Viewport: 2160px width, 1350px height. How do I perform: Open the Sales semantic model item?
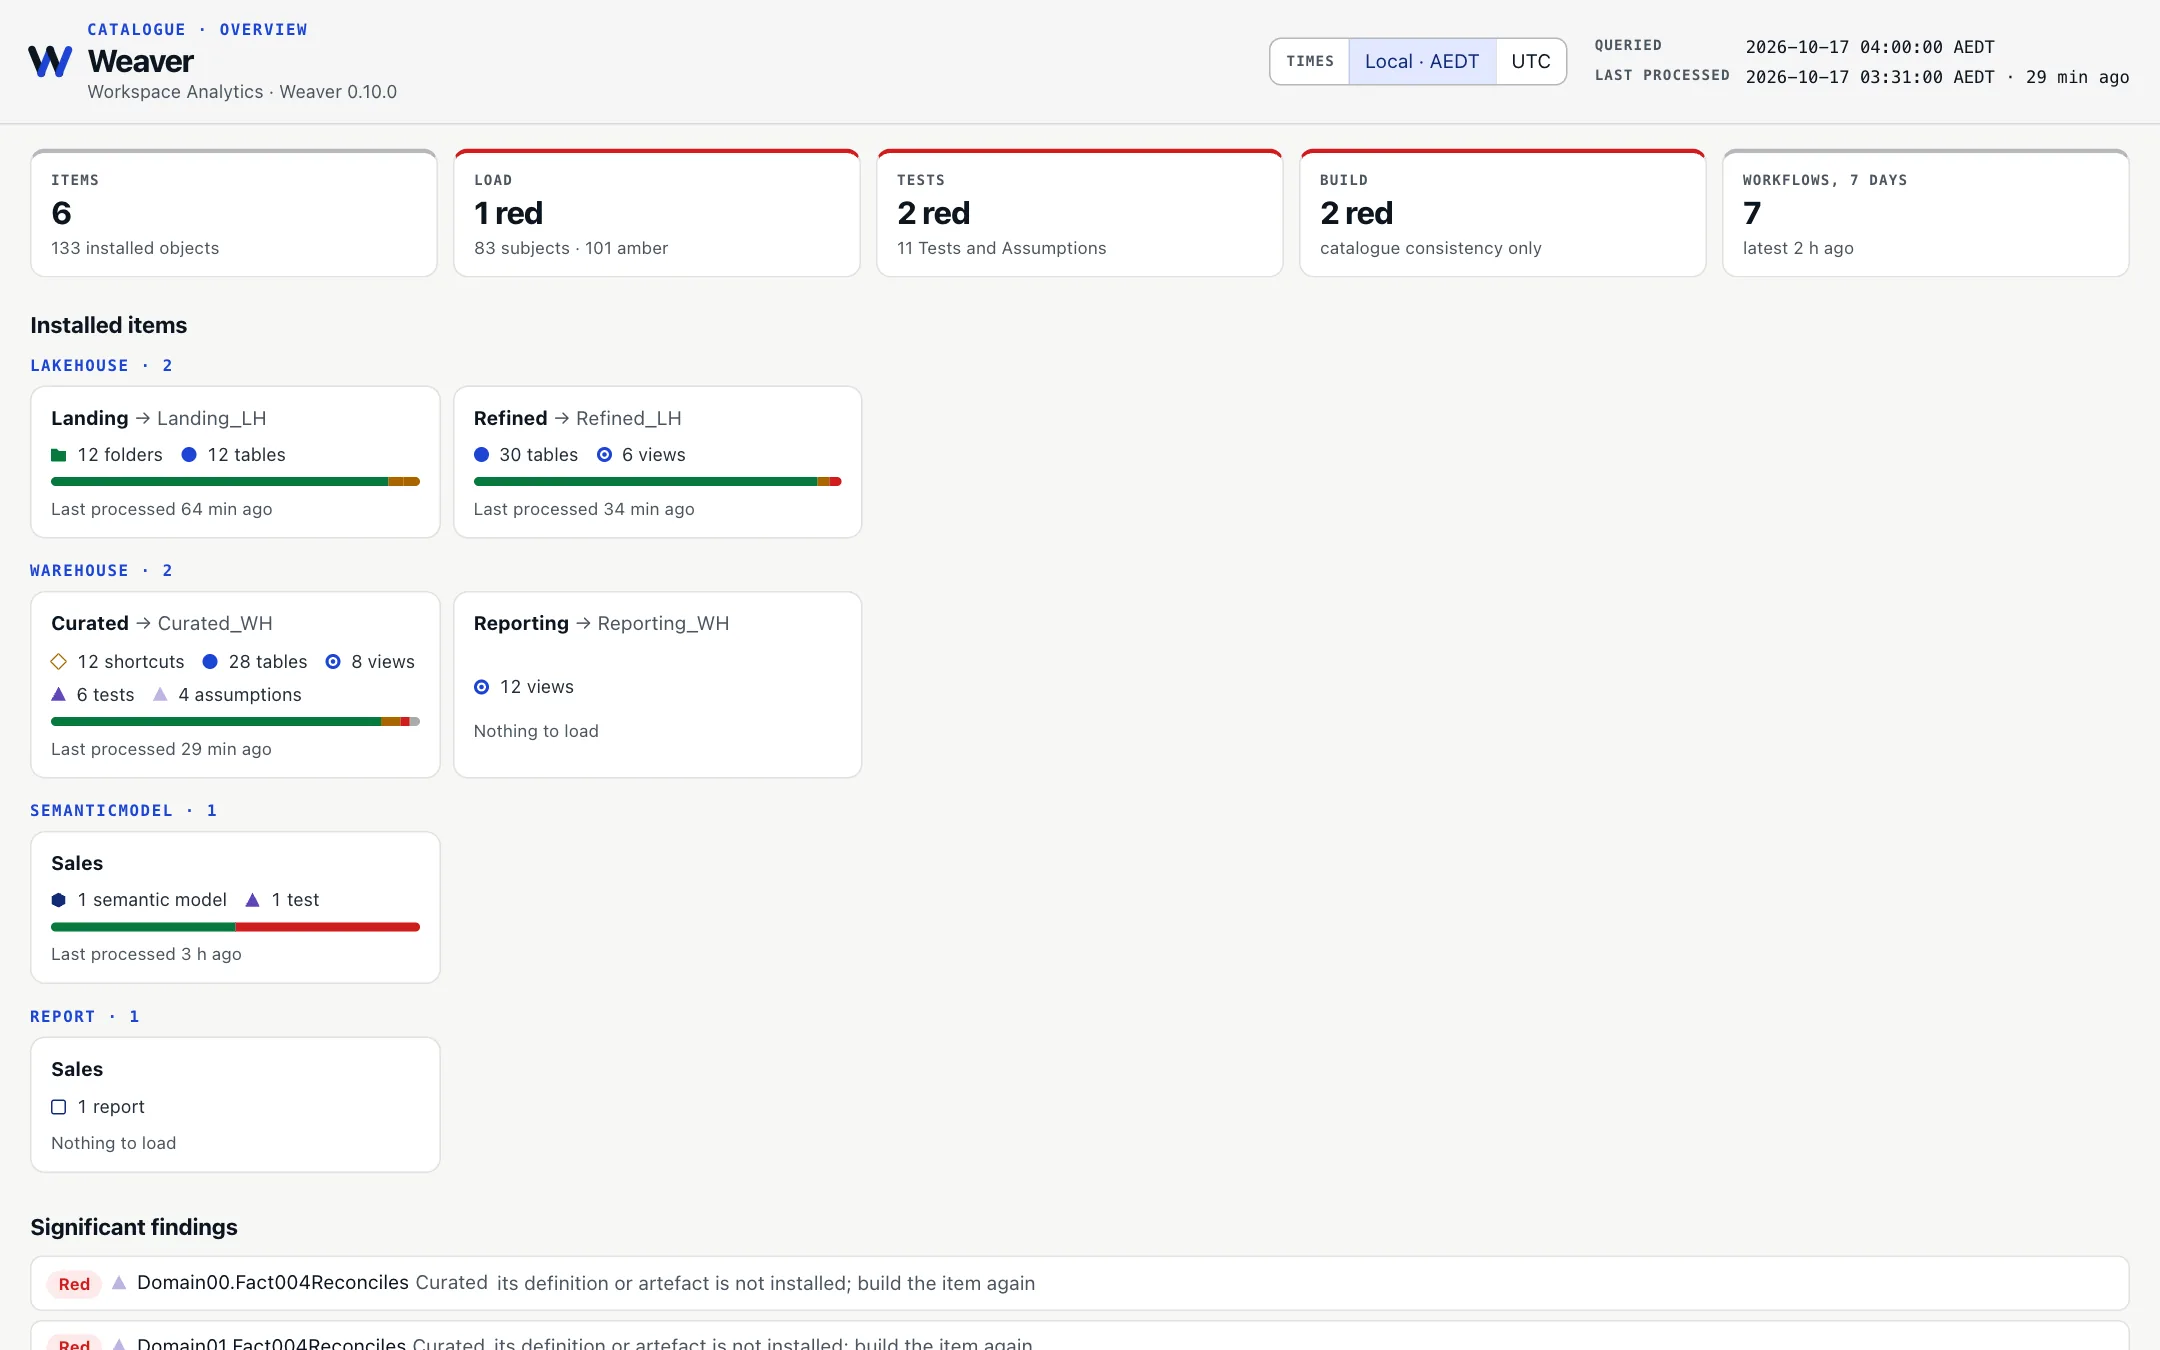[235, 907]
